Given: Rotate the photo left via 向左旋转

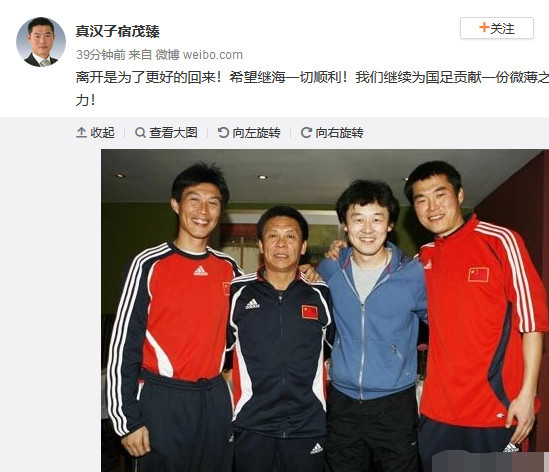Looking at the screenshot, I should click(x=256, y=133).
